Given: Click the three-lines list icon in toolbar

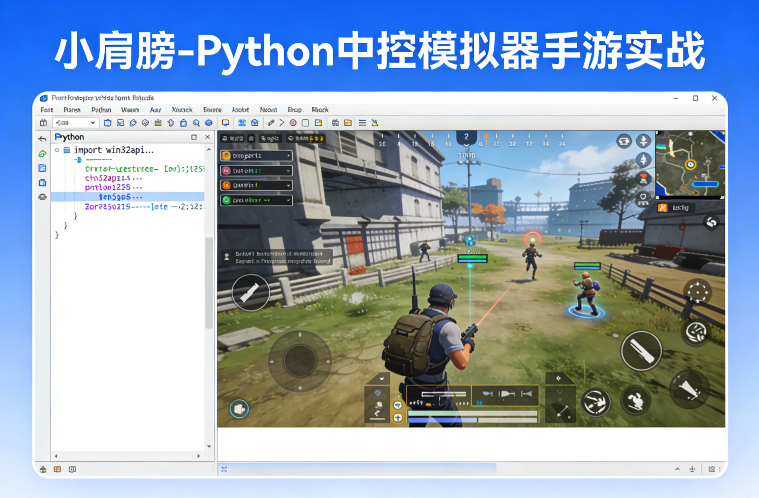Looking at the screenshot, I should (x=362, y=123).
